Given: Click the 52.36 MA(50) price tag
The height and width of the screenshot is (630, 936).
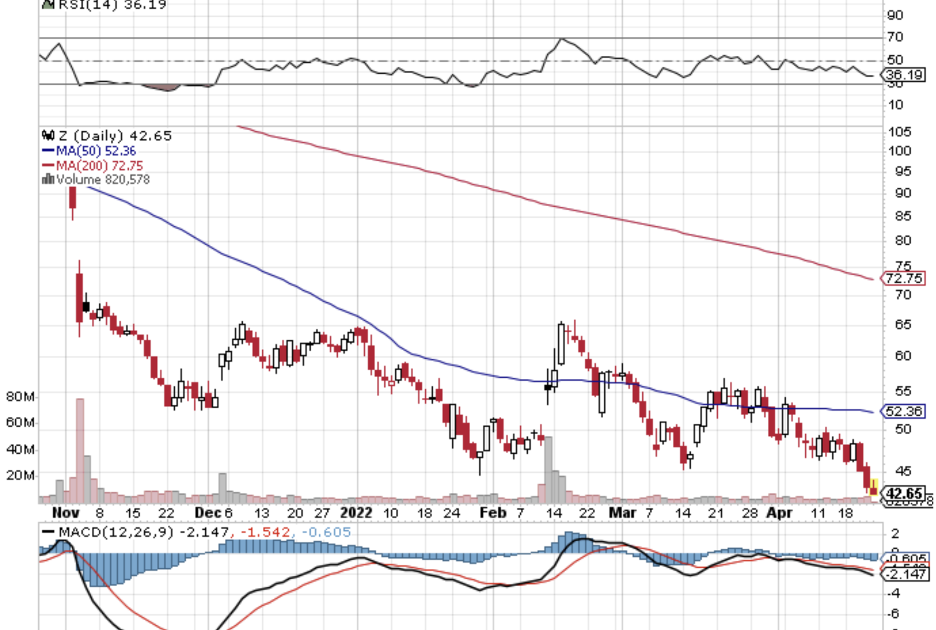Looking at the screenshot, I should click(903, 411).
